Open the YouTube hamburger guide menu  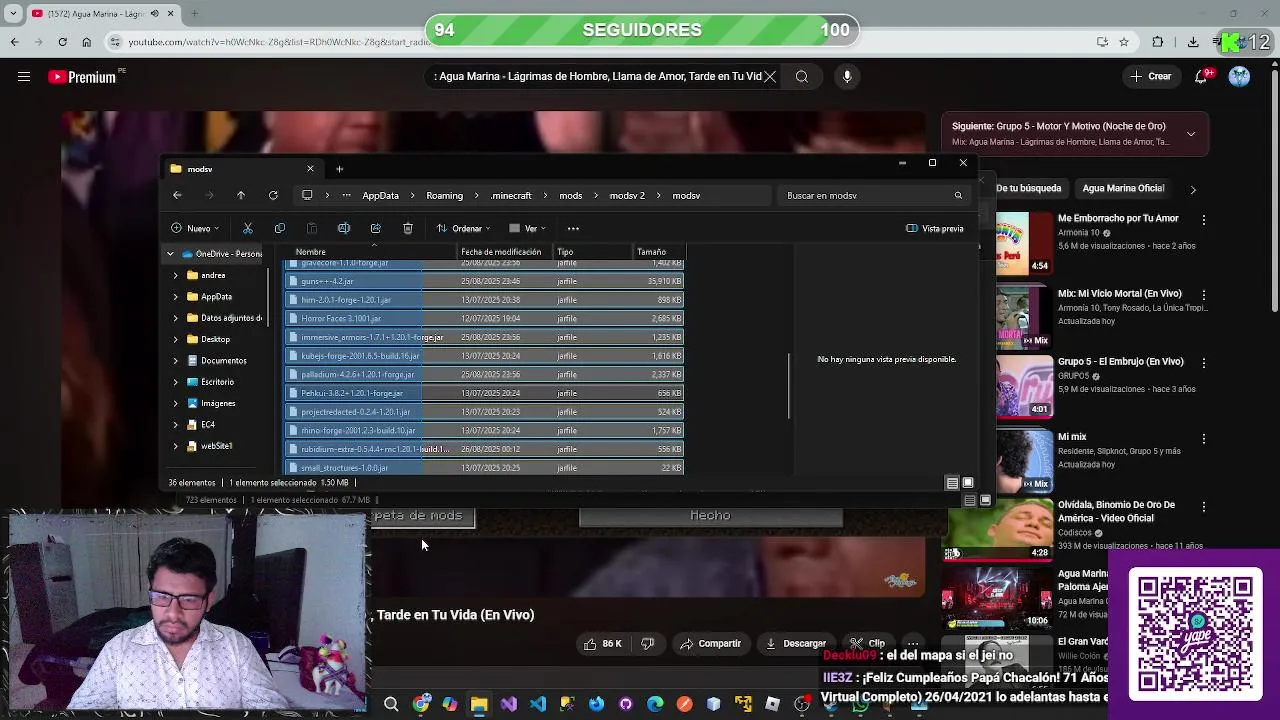coord(24,77)
